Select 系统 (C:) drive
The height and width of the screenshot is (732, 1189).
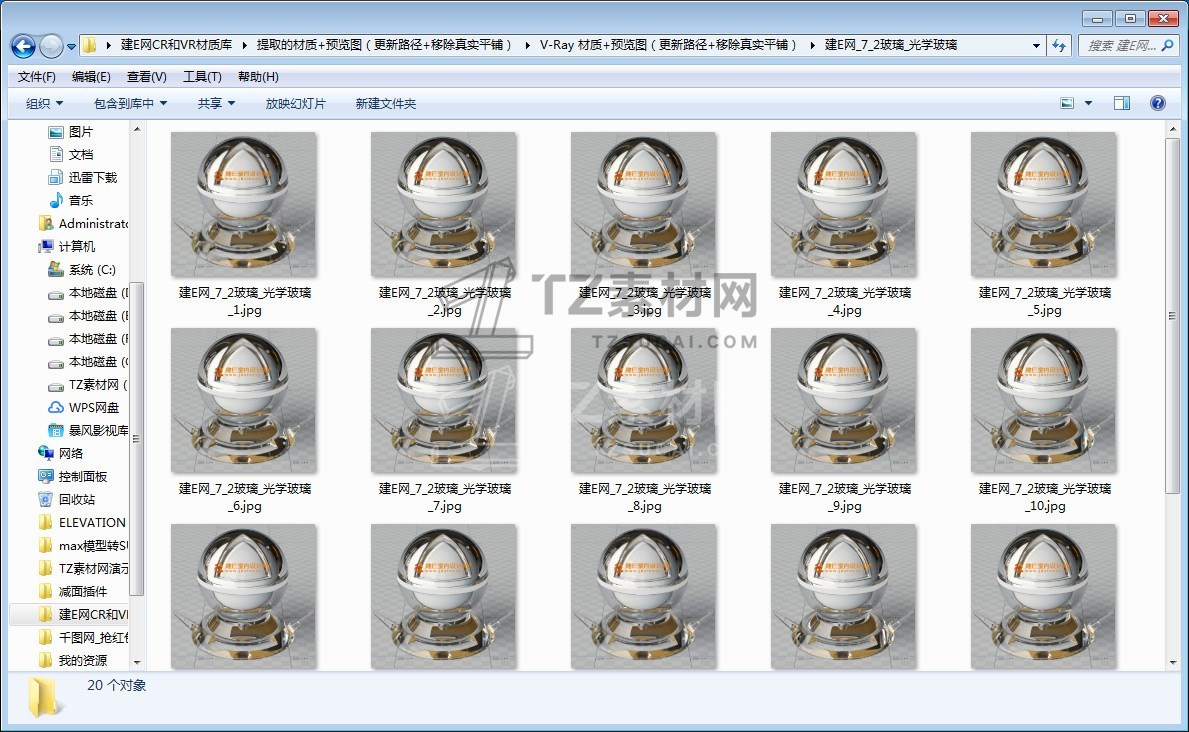tap(92, 270)
